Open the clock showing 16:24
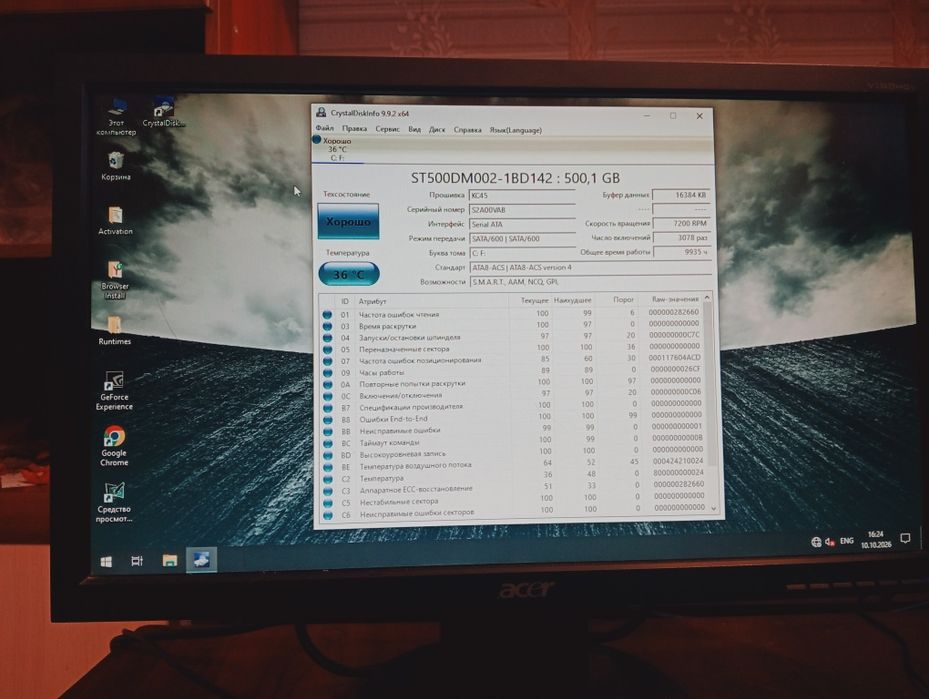The width and height of the screenshot is (929, 699). click(x=876, y=539)
